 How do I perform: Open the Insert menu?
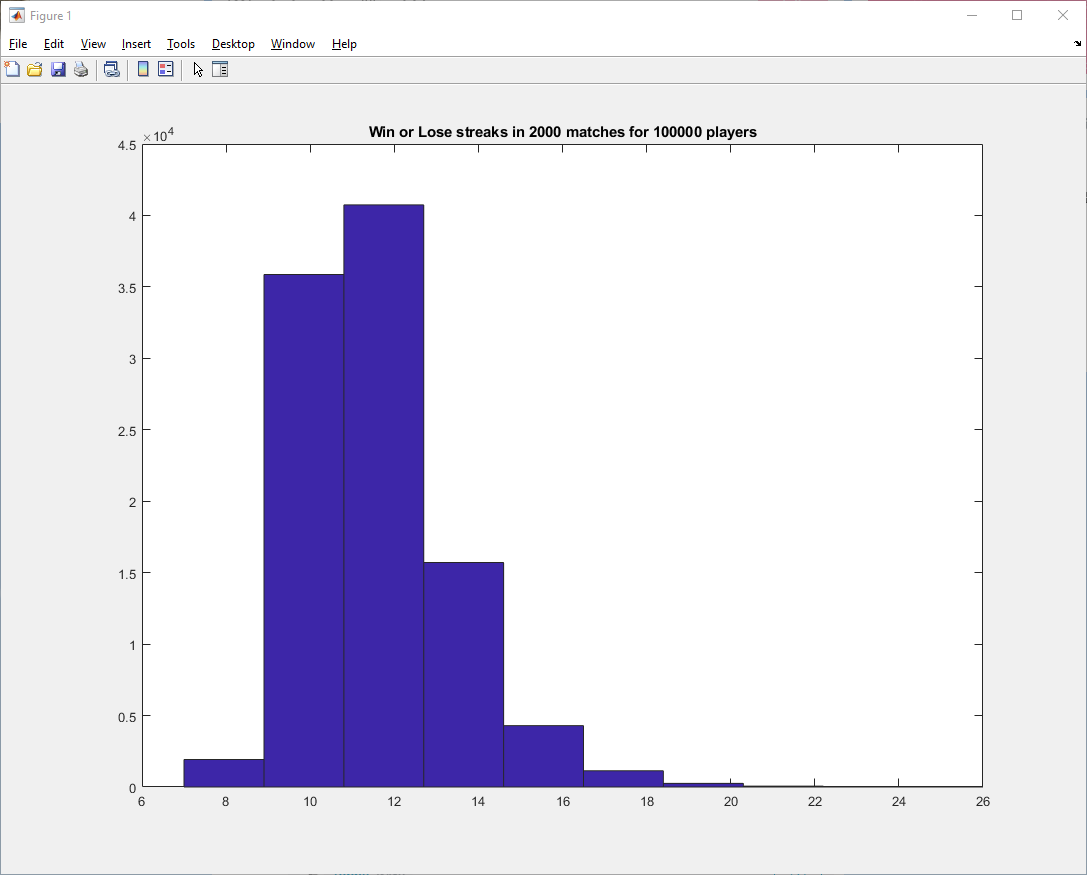(x=136, y=44)
